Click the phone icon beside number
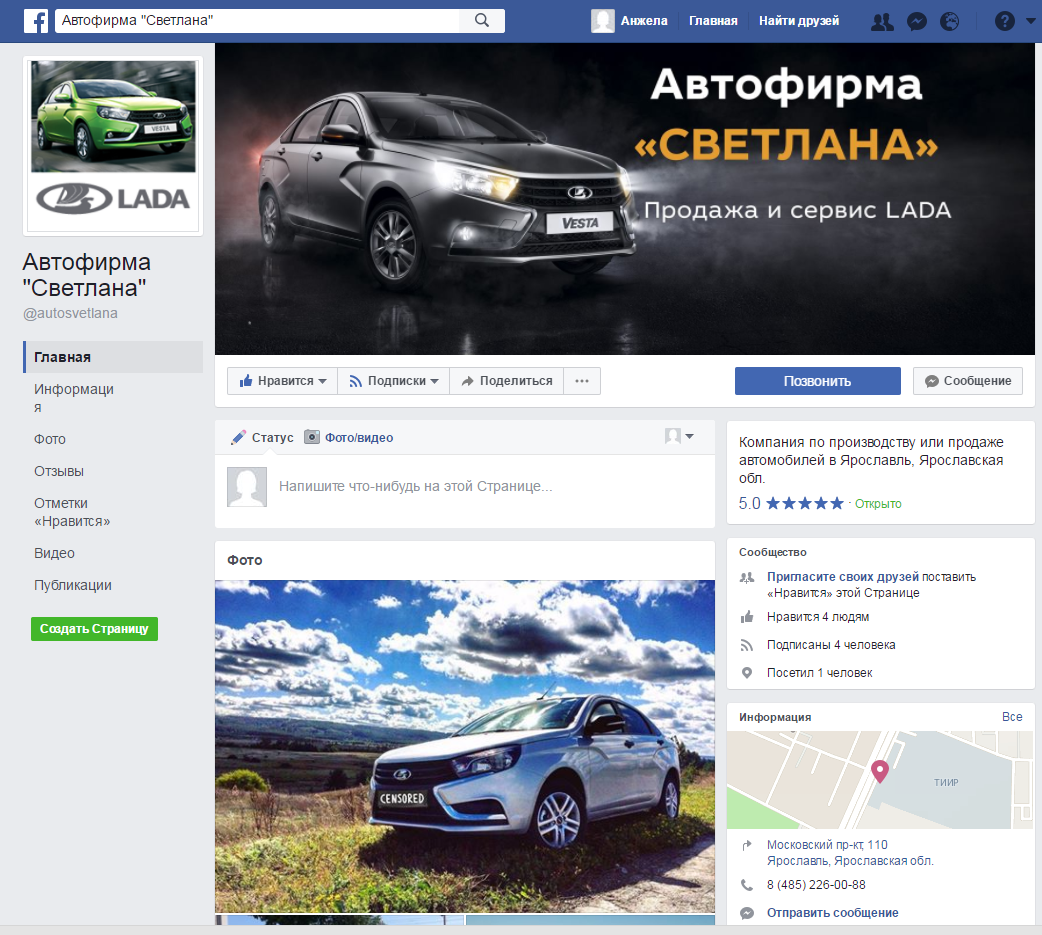This screenshot has height=935, width=1042. (747, 885)
